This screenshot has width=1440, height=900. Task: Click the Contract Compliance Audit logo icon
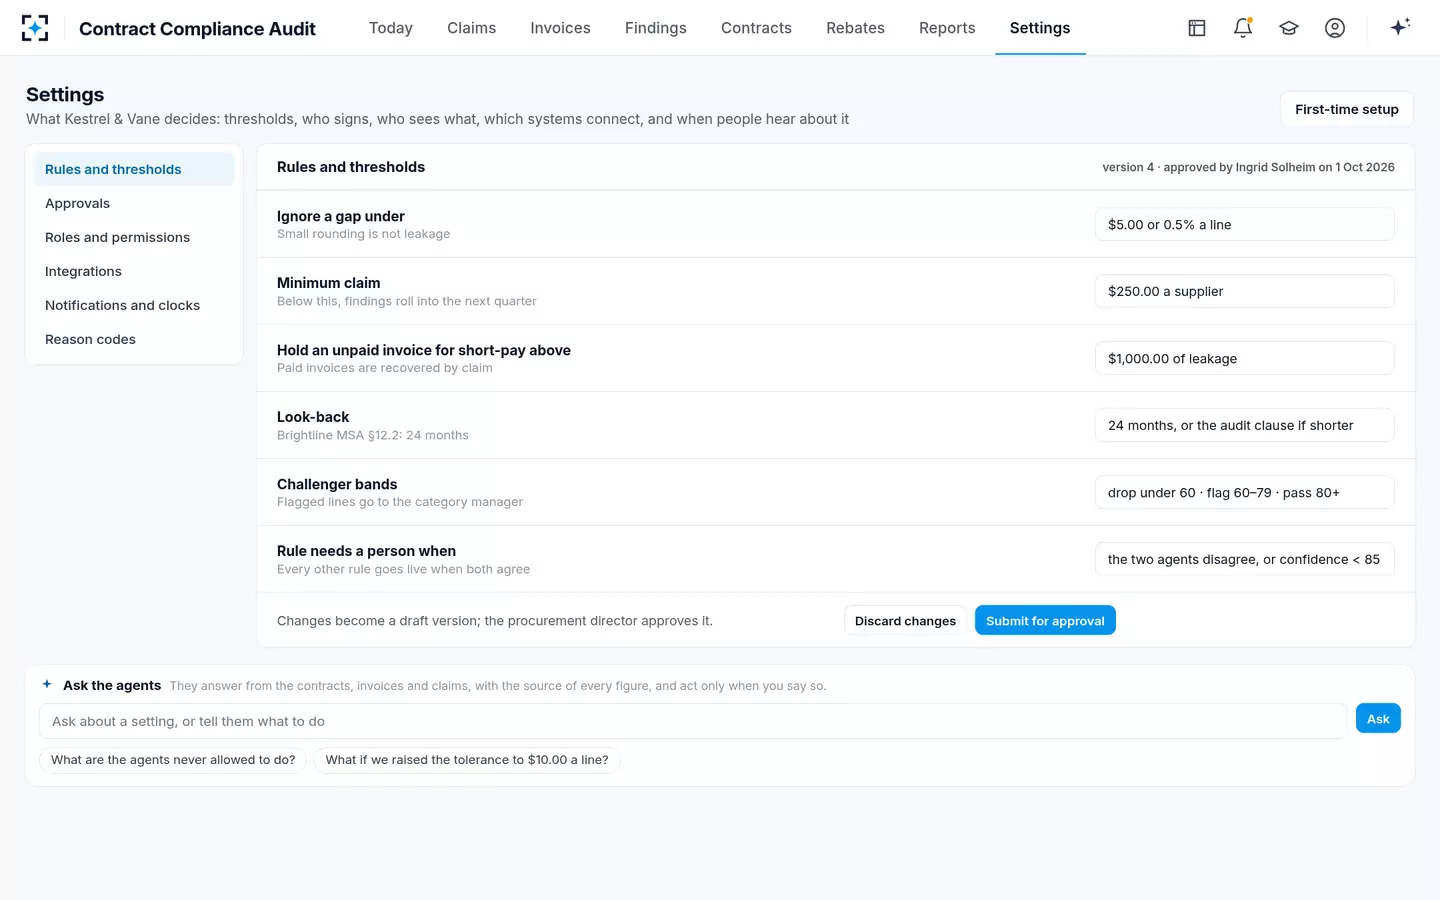(35, 28)
